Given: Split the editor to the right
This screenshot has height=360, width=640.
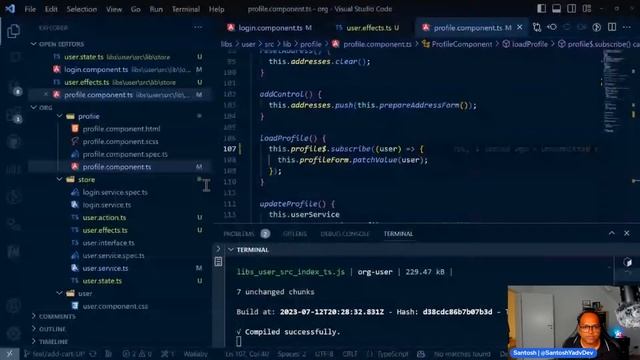Looking at the screenshot, I should pos(612,27).
